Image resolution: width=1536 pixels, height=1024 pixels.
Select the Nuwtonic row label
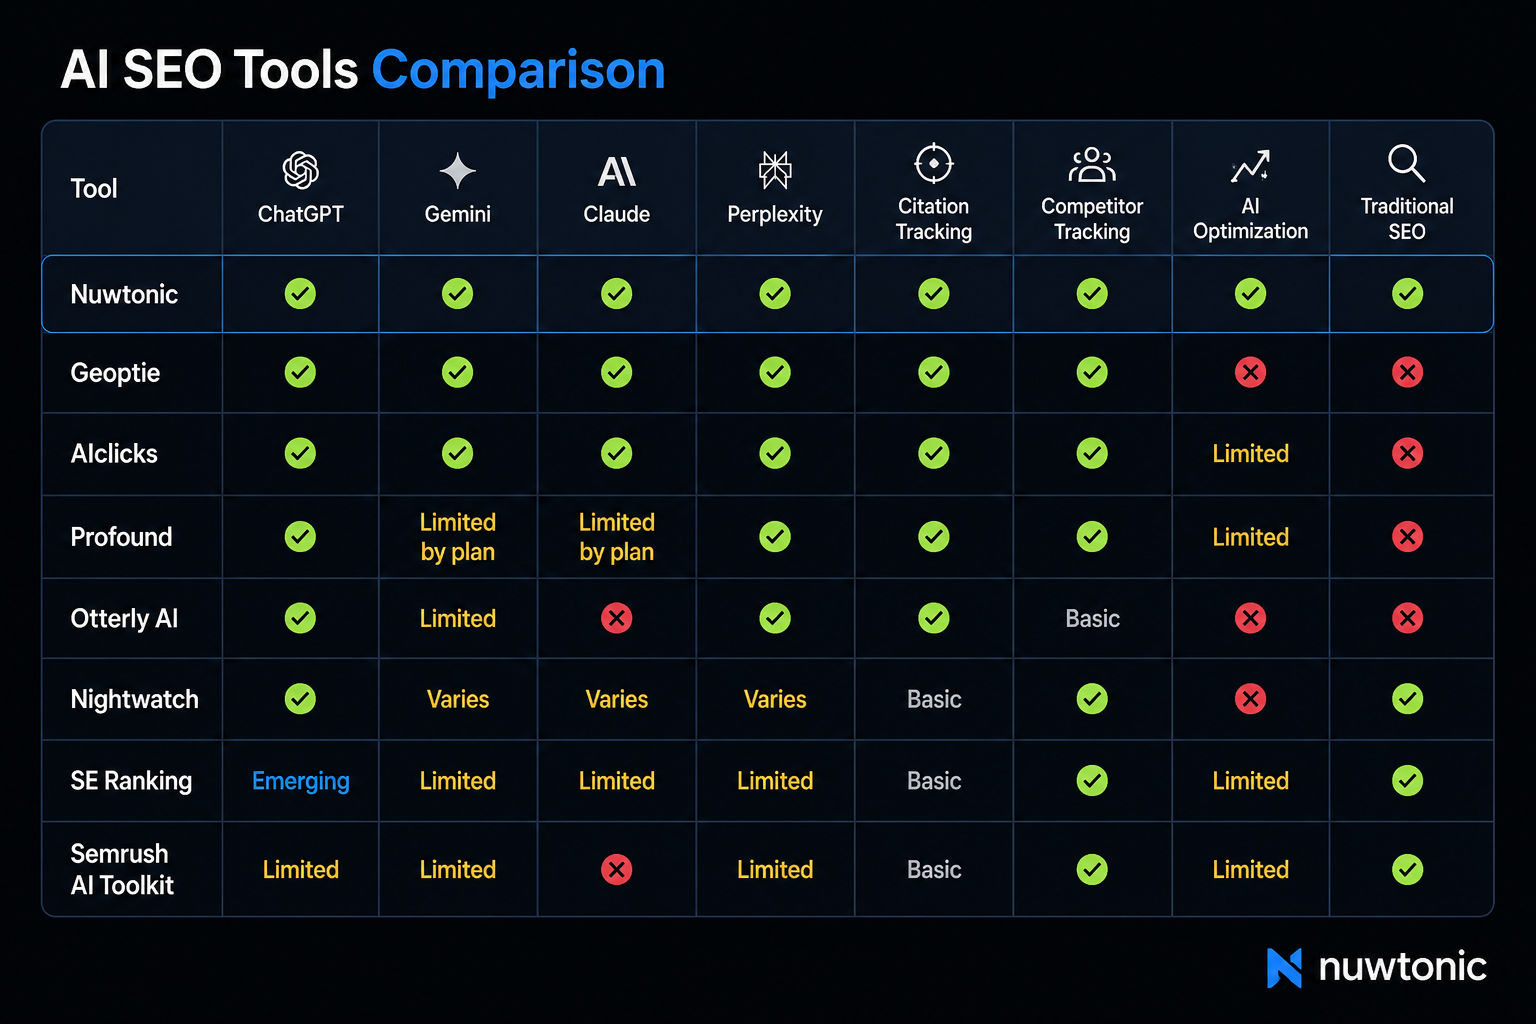pyautogui.click(x=124, y=294)
